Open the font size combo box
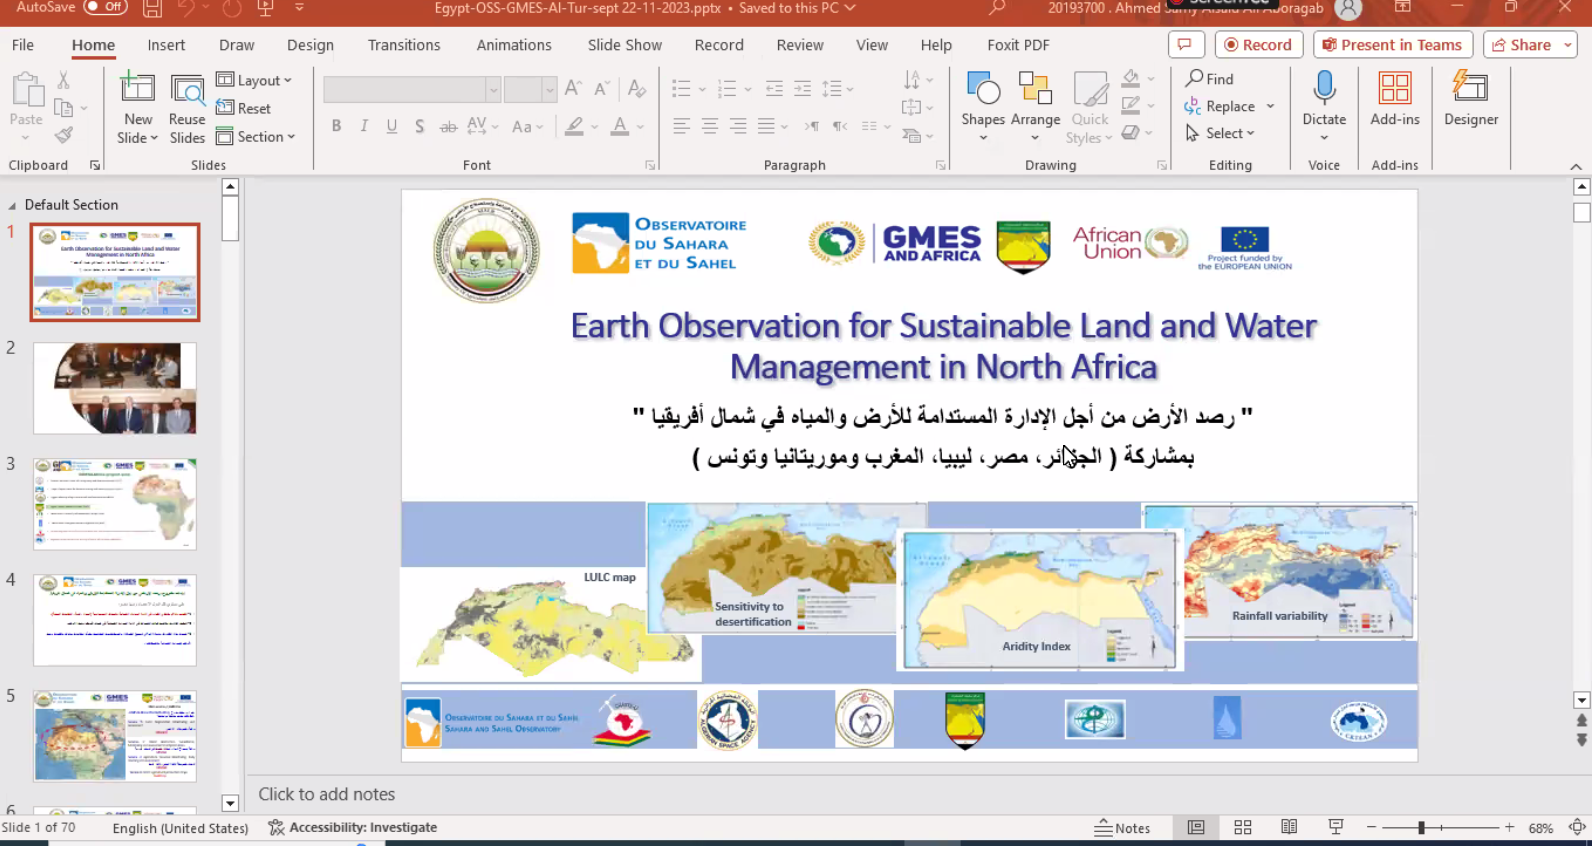Screen dimensions: 1592x846 pyautogui.click(x=530, y=89)
